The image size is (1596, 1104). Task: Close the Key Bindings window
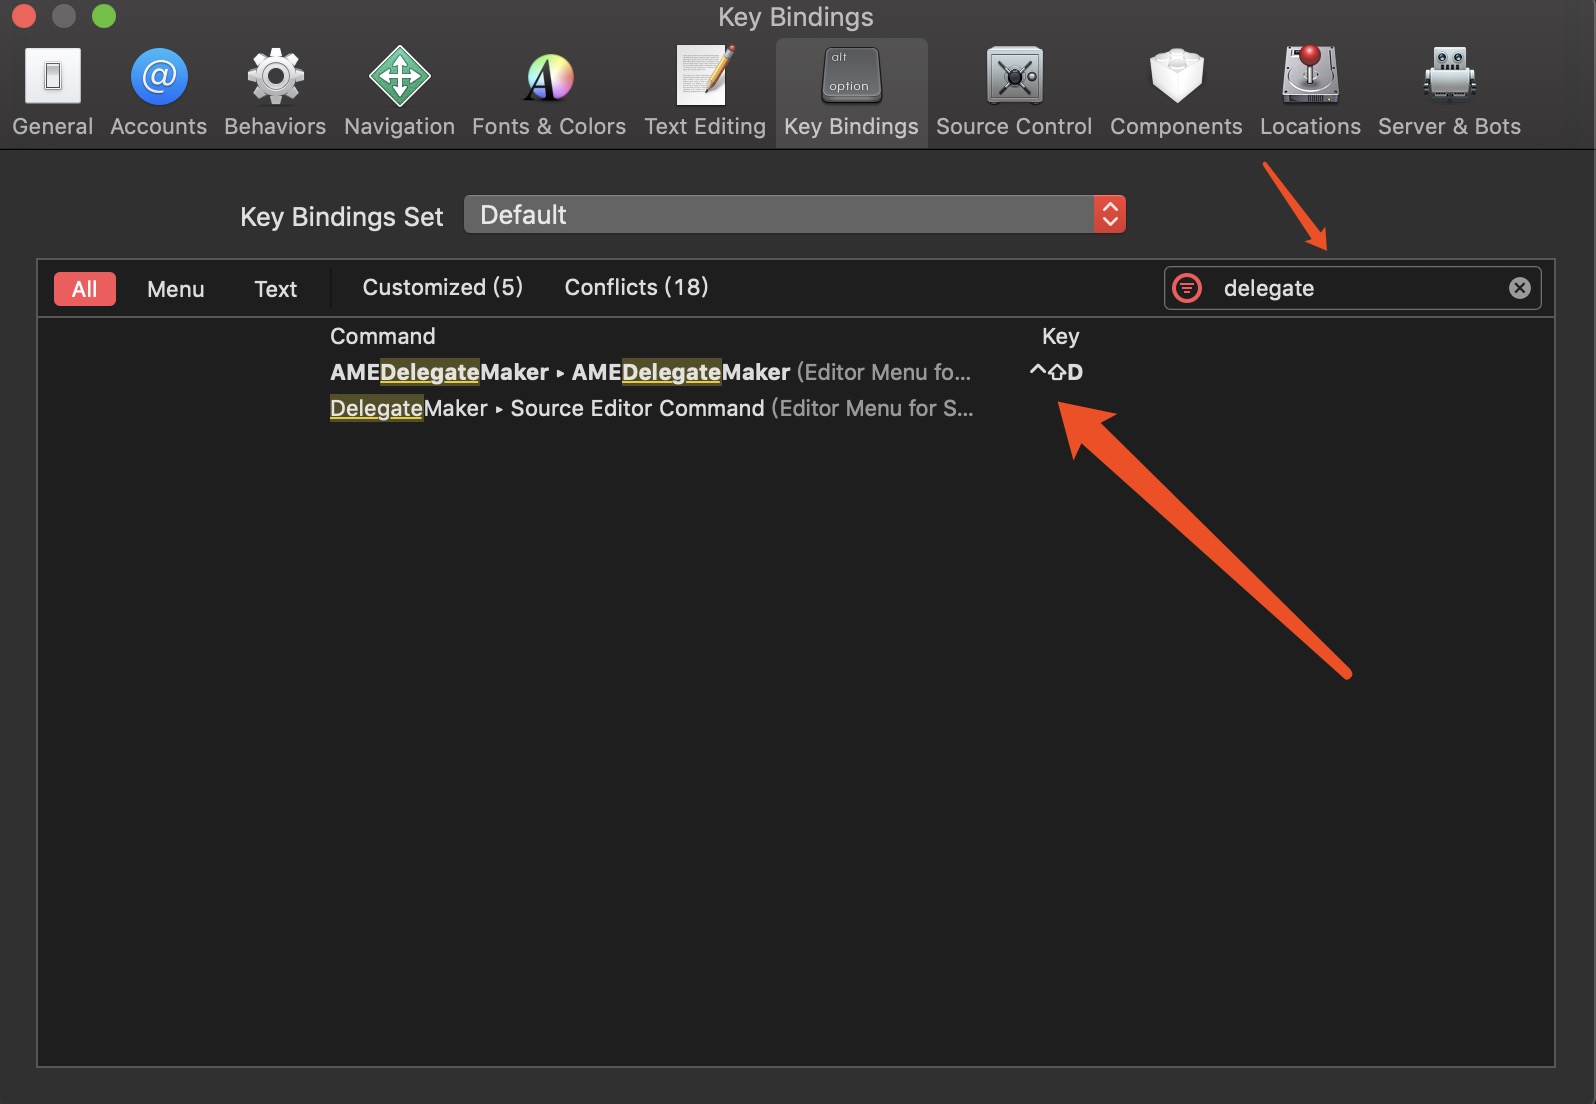tap(24, 16)
